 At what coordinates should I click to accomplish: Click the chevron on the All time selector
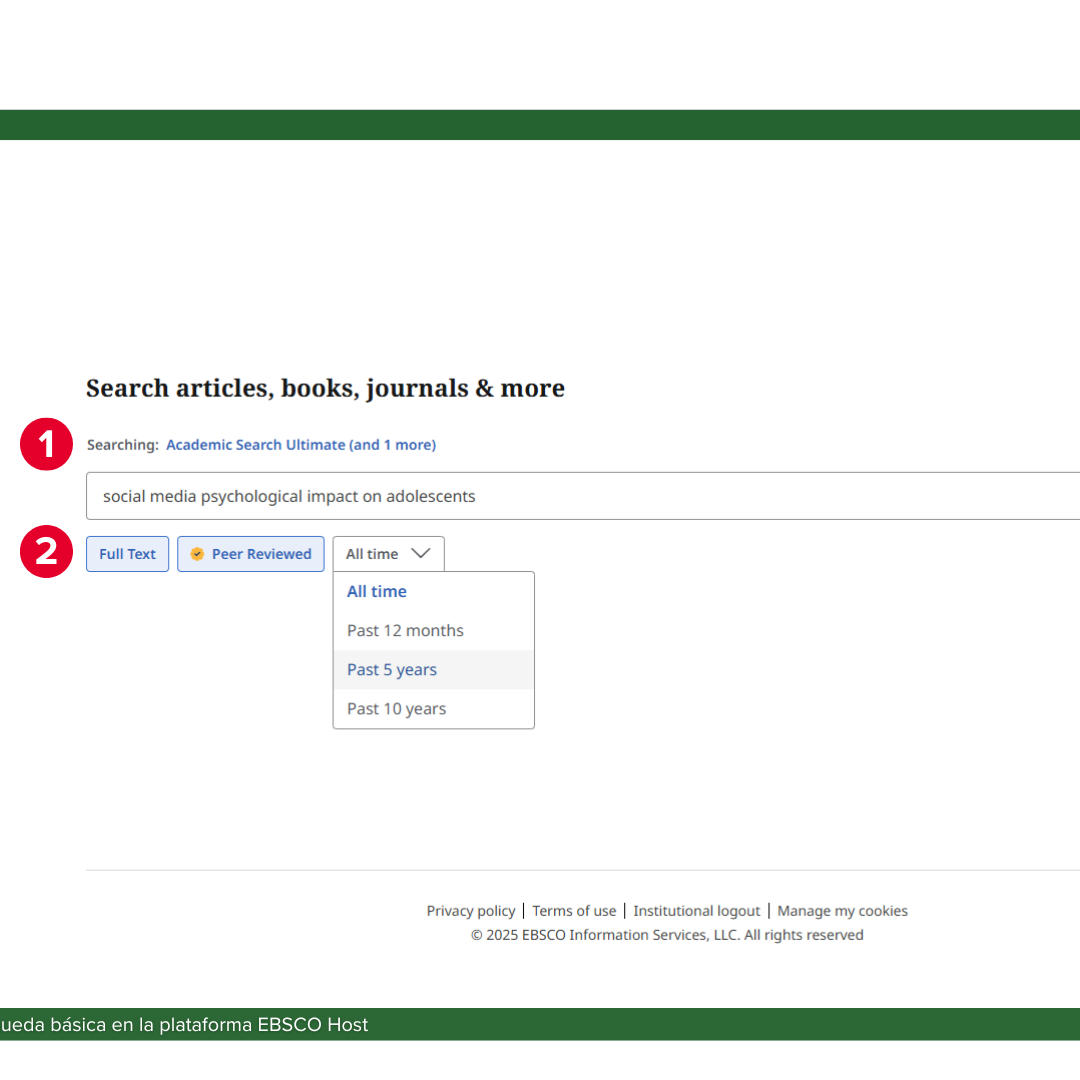point(421,553)
